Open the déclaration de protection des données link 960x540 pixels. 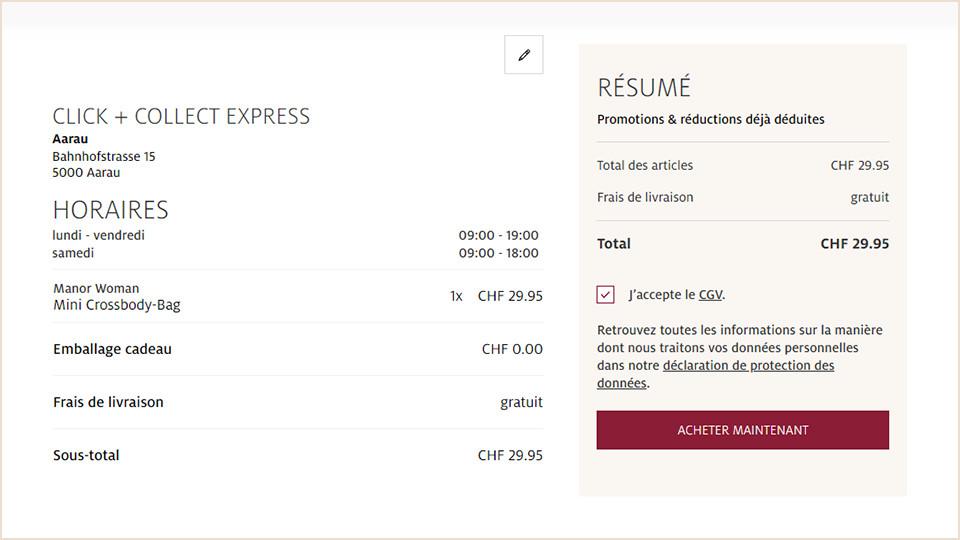[x=748, y=366]
